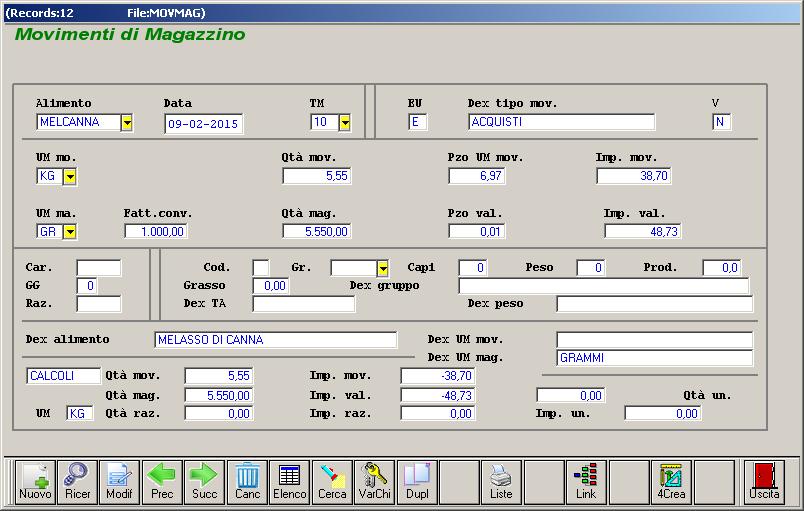Click calculated Imp. mov. field -38,70
The height and width of the screenshot is (511, 804).
(x=438, y=376)
